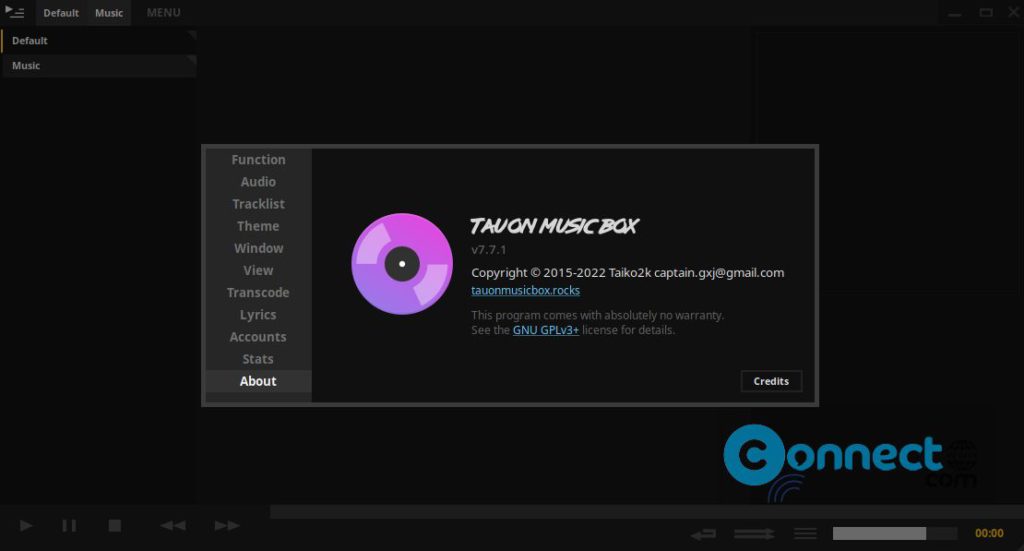Toggle shuffle mode arrows icon
The width and height of the screenshot is (1024, 551).
[754, 534]
